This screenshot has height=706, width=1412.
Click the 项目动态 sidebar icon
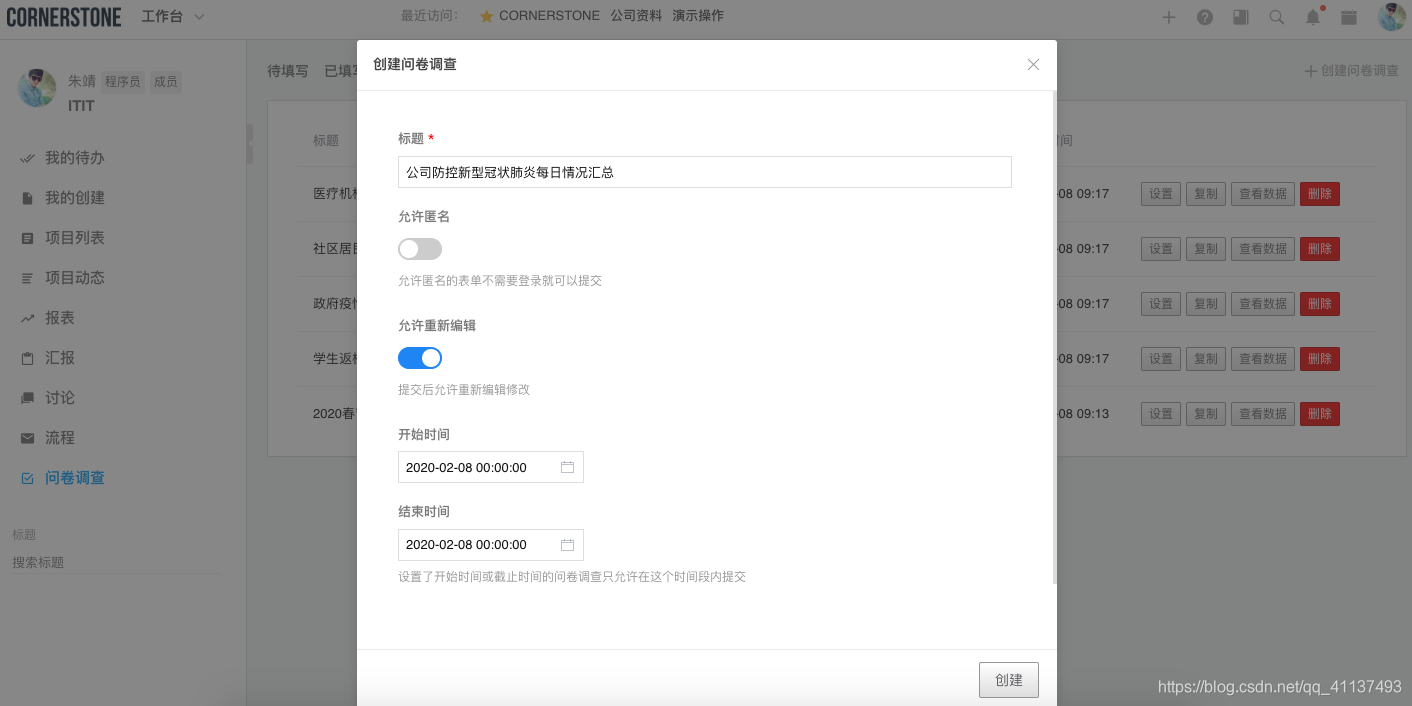27,278
